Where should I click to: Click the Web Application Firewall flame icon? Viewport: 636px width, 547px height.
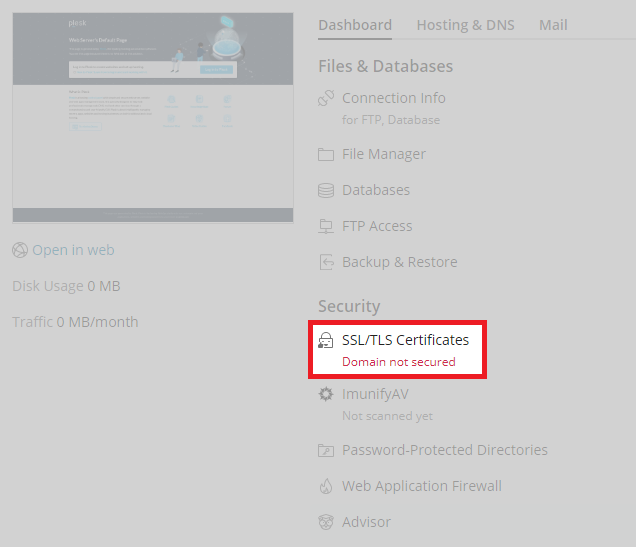pyautogui.click(x=326, y=486)
